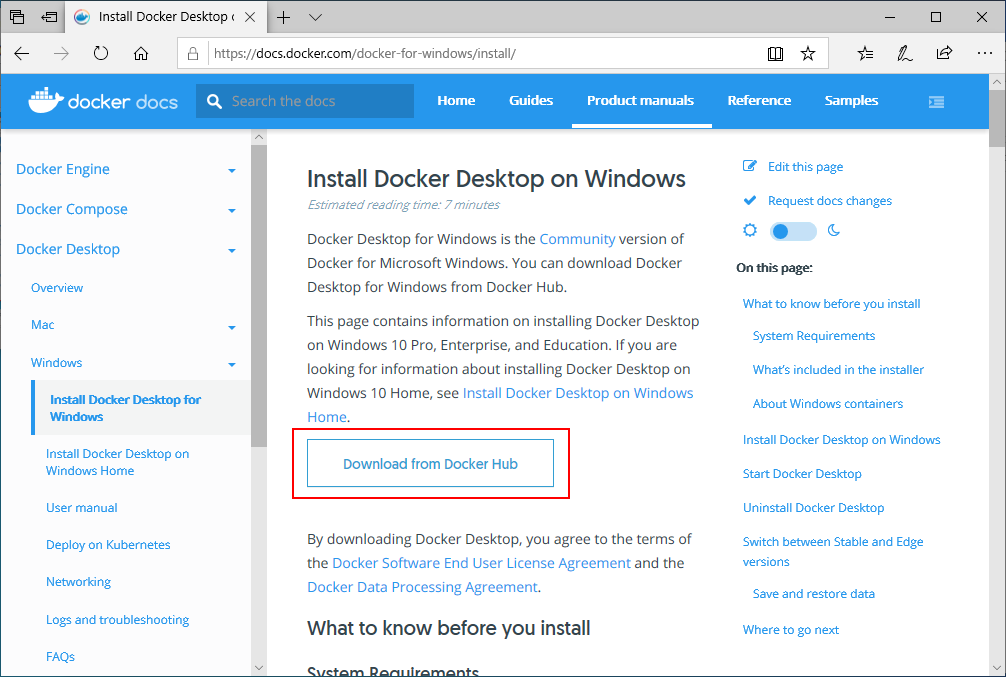Open the Guides nav item
The width and height of the screenshot is (1006, 677).
531,100
